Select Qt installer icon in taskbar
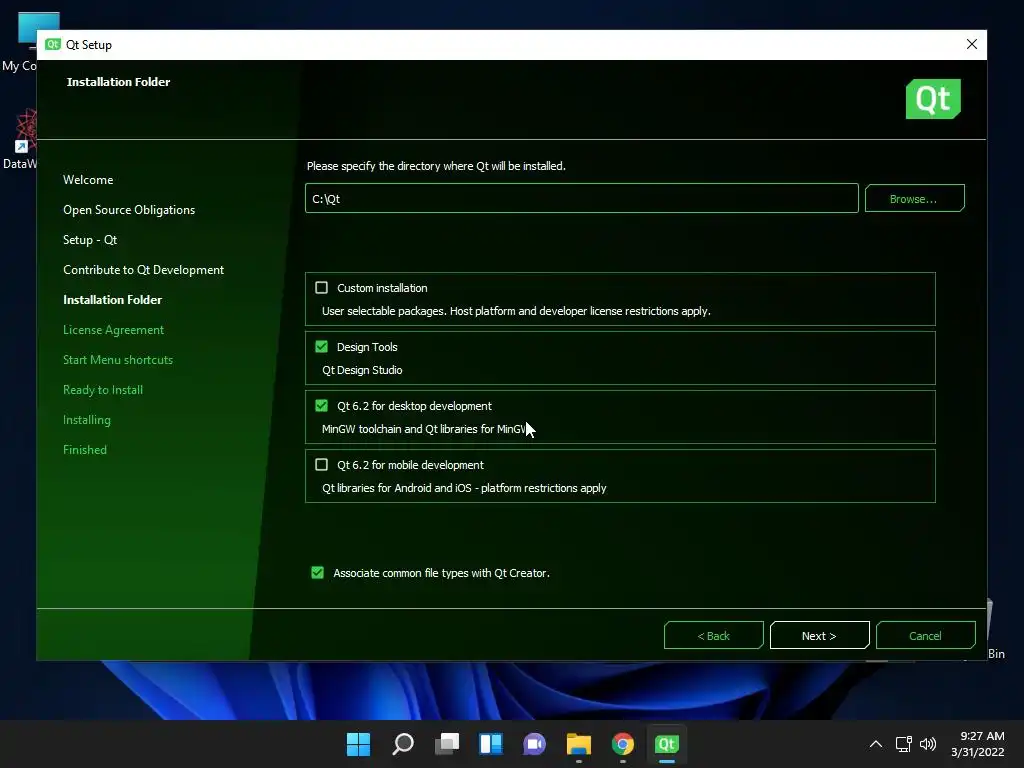 click(x=666, y=744)
